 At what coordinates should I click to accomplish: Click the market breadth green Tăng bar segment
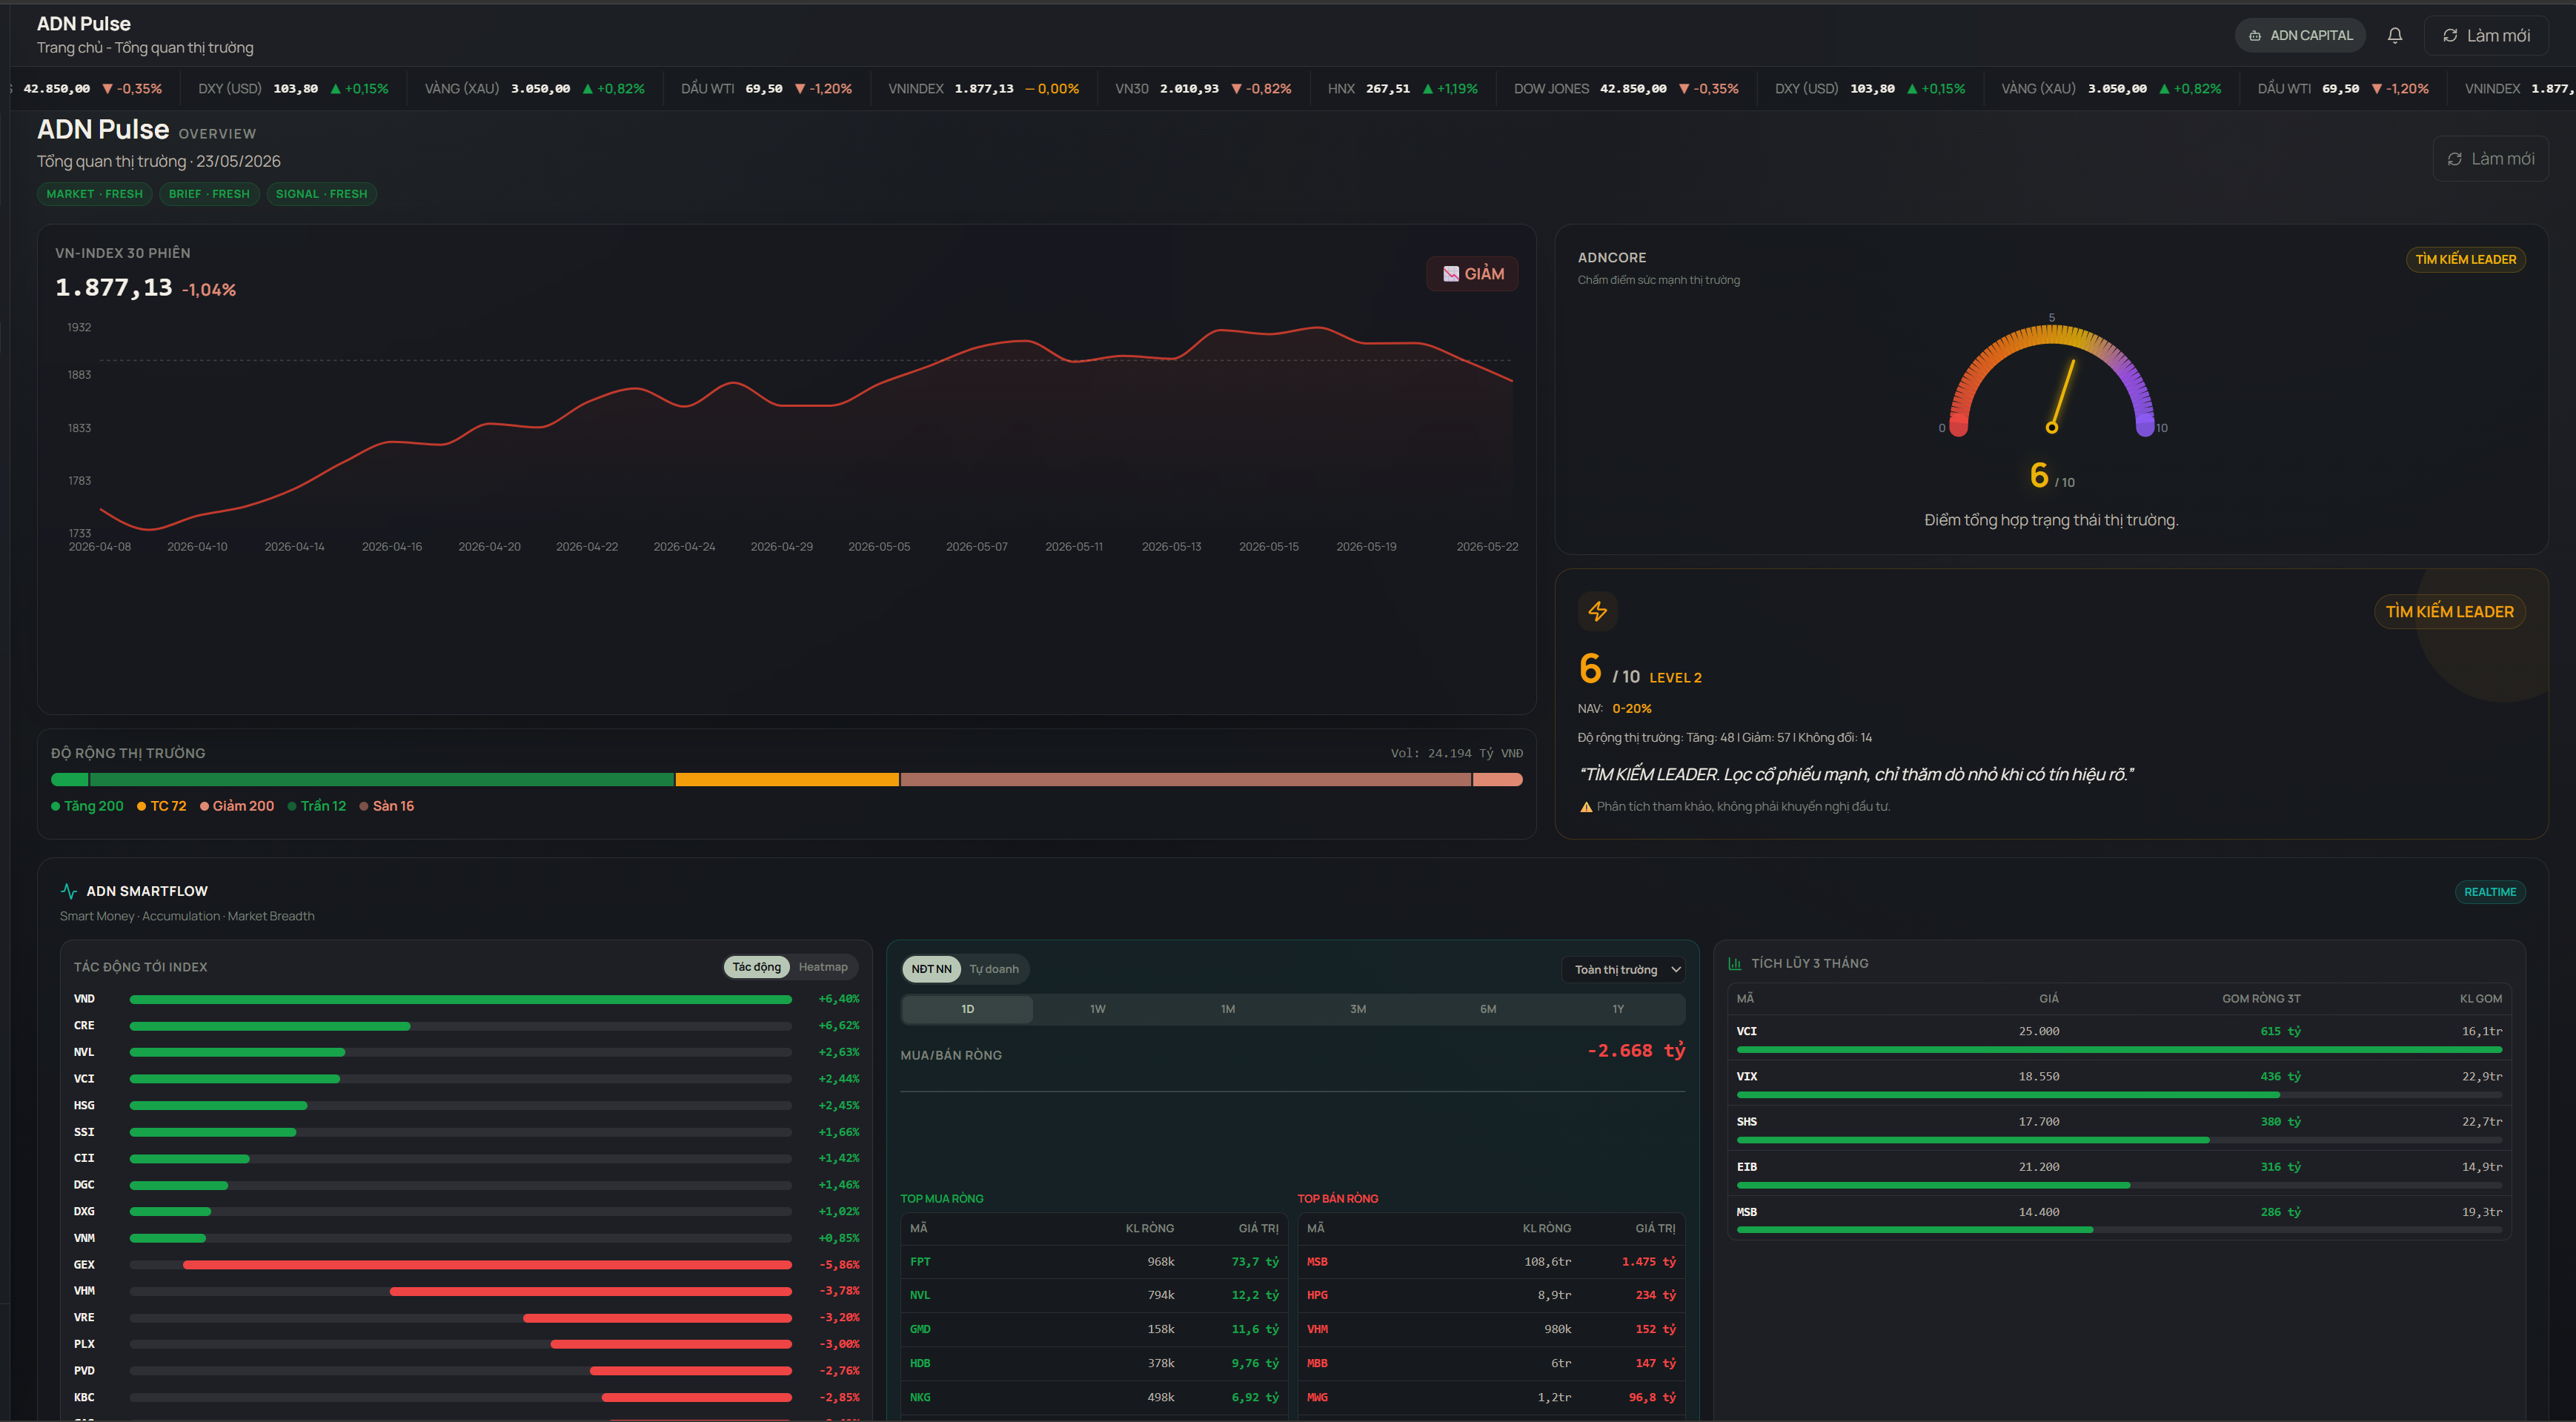381,779
